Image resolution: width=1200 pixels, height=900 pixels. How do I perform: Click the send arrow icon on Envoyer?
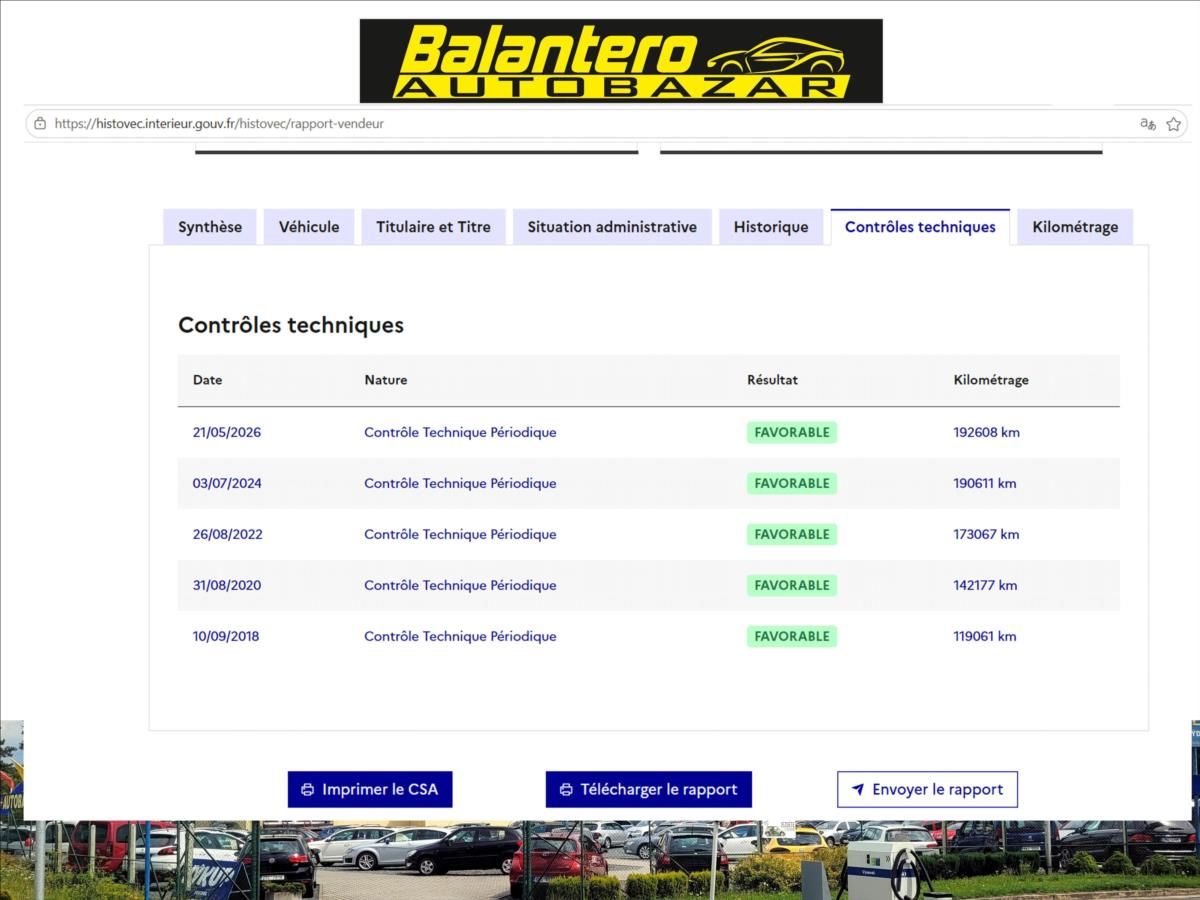(857, 789)
